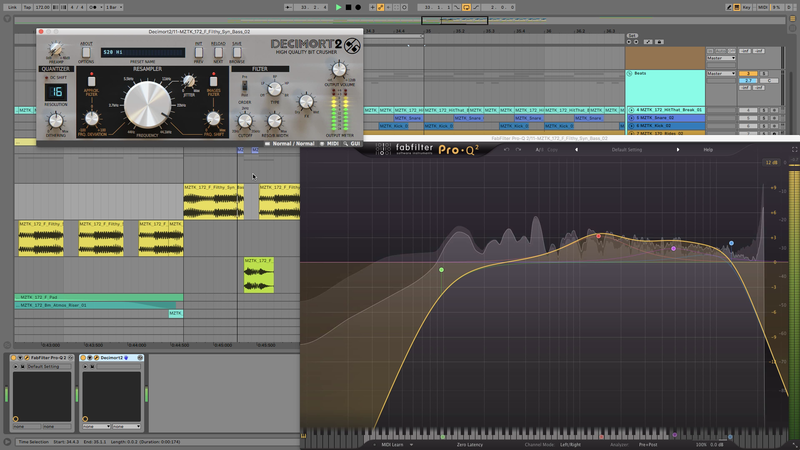Click the Decimort preset name display
This screenshot has height=450, width=800.
[x=143, y=52]
